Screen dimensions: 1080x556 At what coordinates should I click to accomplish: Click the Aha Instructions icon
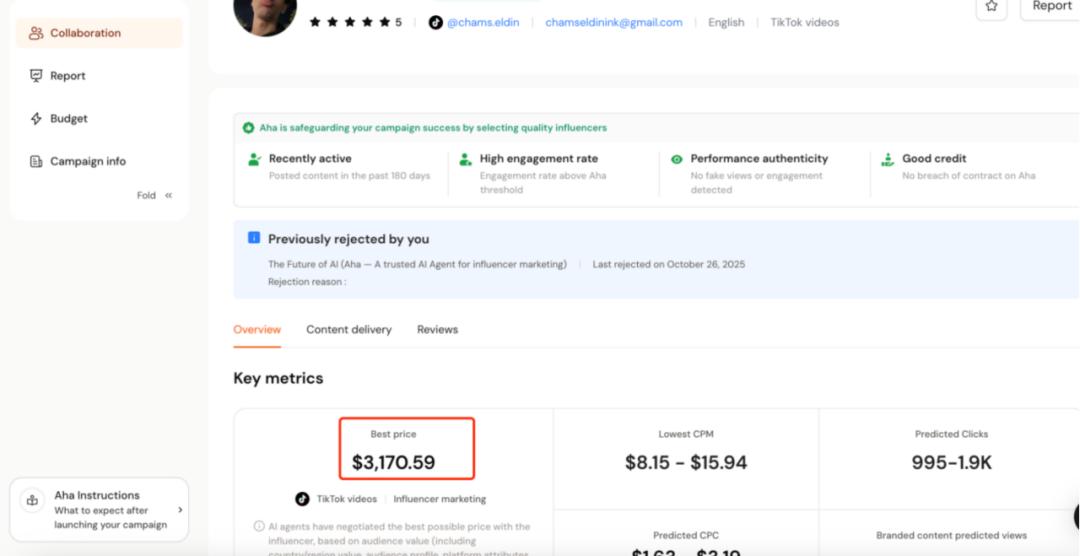[32, 501]
